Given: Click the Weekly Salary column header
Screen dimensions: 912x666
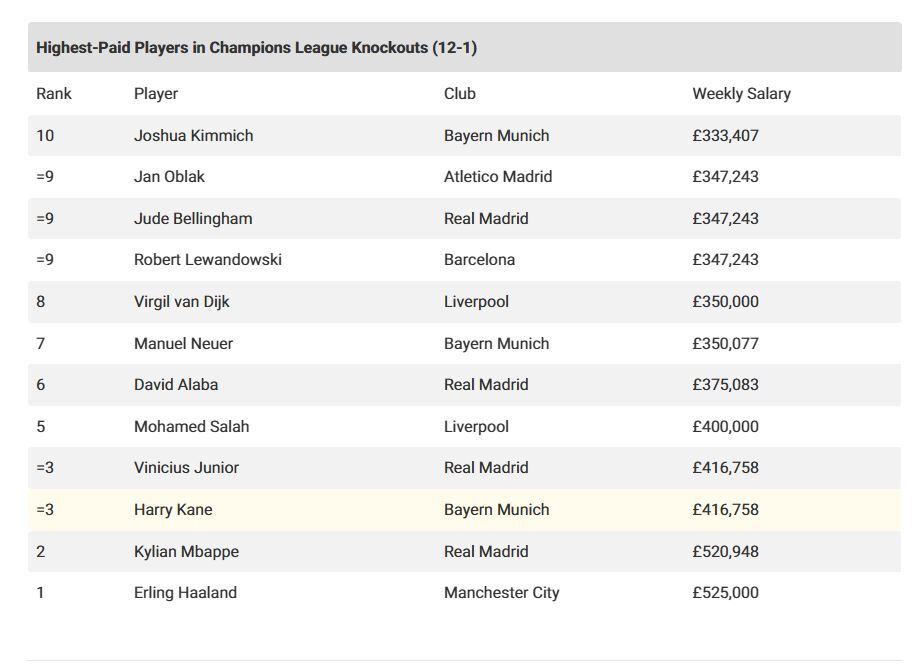Looking at the screenshot, I should 741,94.
